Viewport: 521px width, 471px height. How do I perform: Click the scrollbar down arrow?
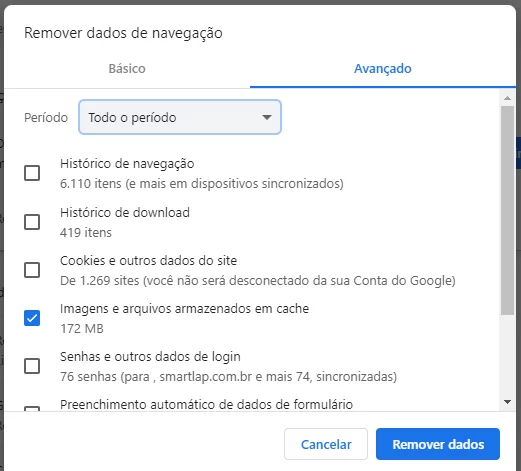click(507, 402)
